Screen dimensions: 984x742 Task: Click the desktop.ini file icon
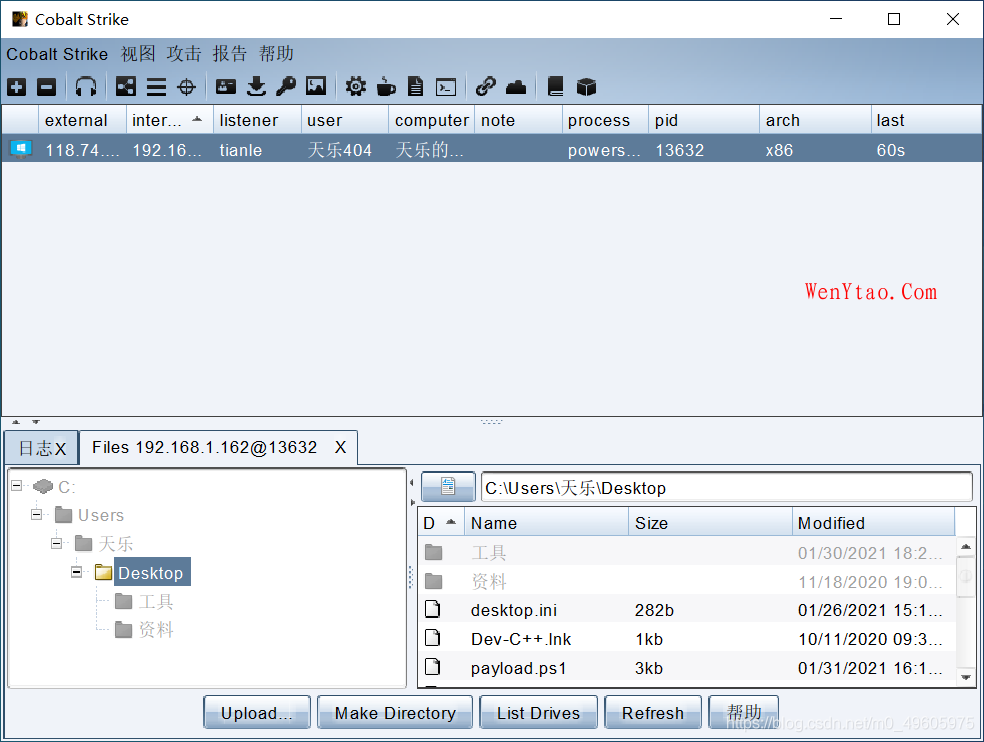432,609
